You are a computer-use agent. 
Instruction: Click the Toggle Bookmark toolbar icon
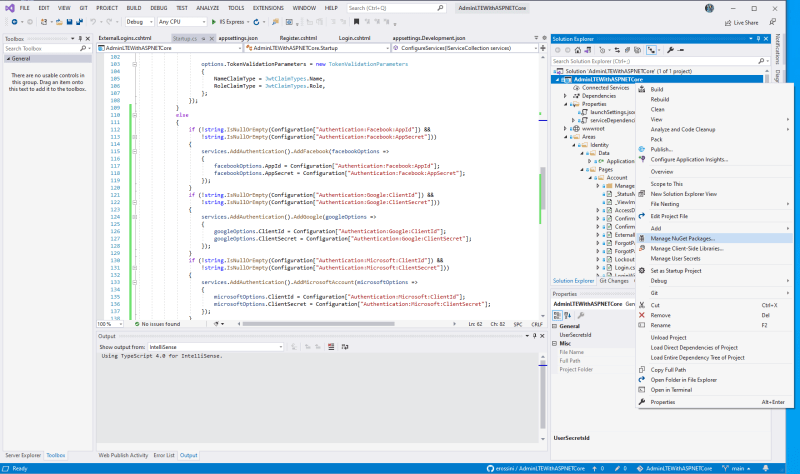[356, 22]
